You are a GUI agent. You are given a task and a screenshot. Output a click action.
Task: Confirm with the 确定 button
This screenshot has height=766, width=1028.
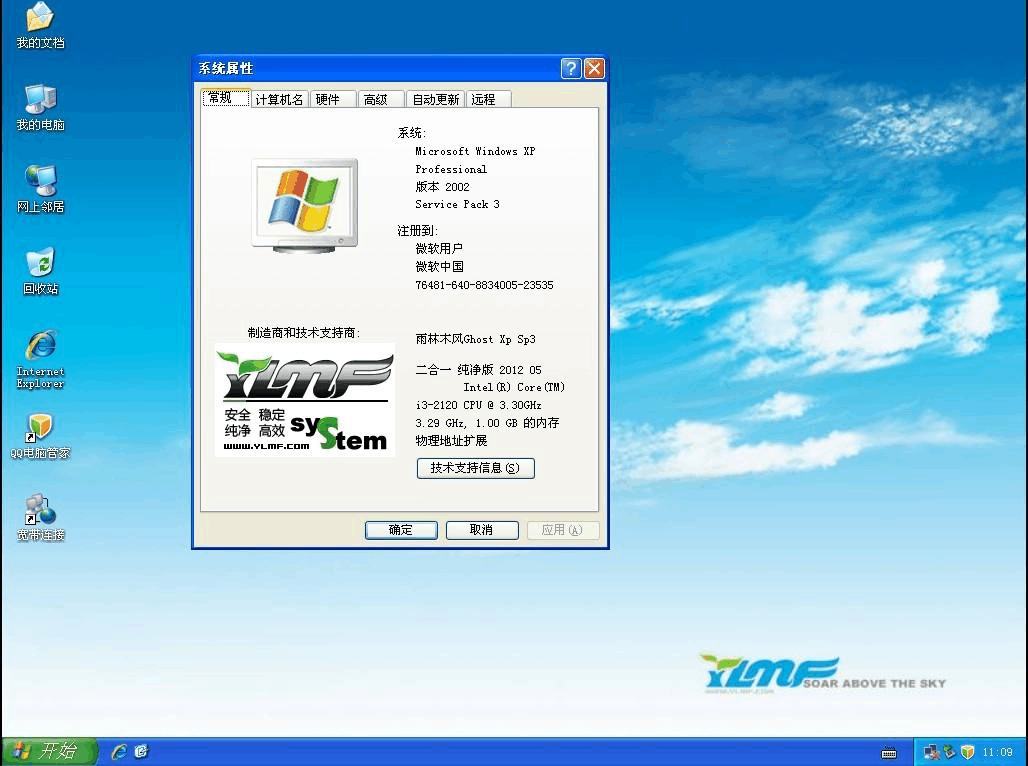(x=401, y=530)
